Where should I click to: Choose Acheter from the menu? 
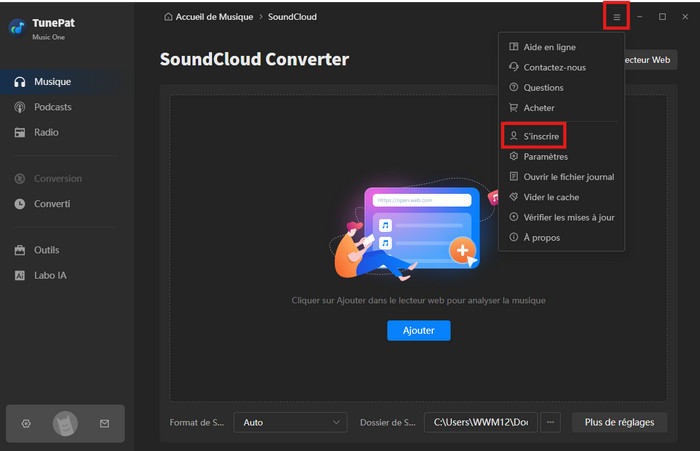[561, 108]
